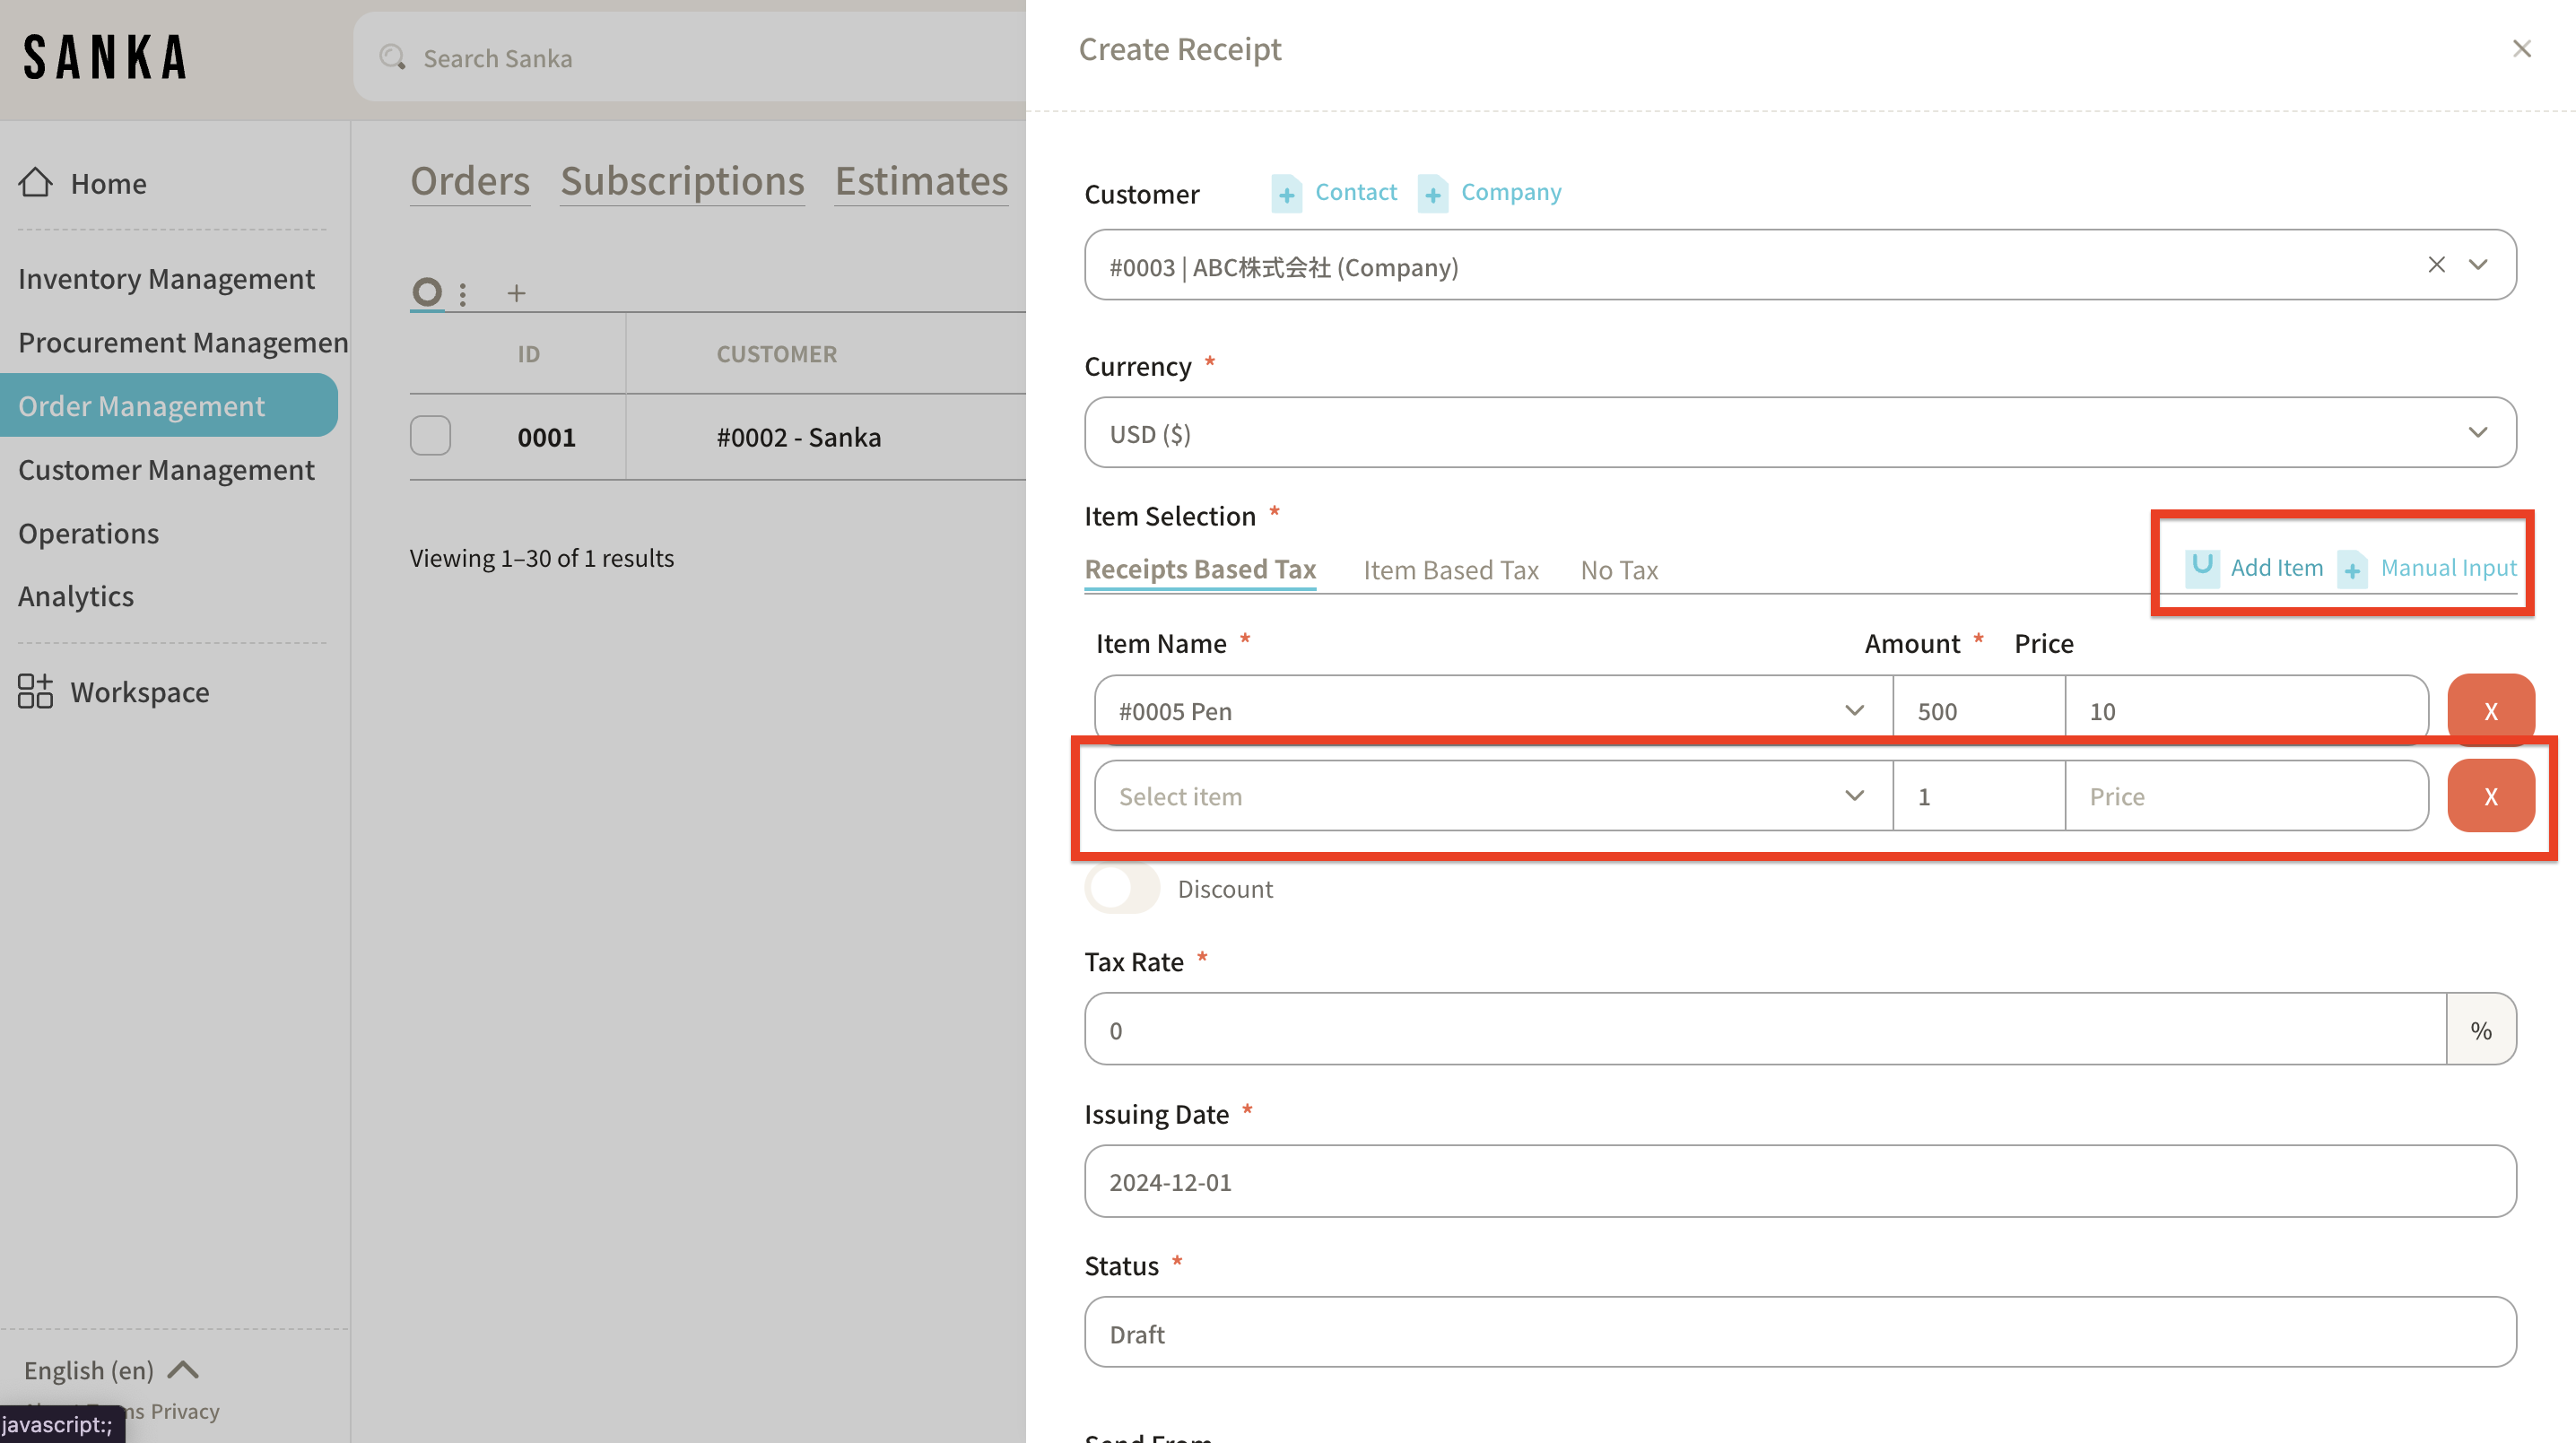The image size is (2576, 1443).
Task: Open Customer Management in the sidebar
Action: (166, 469)
